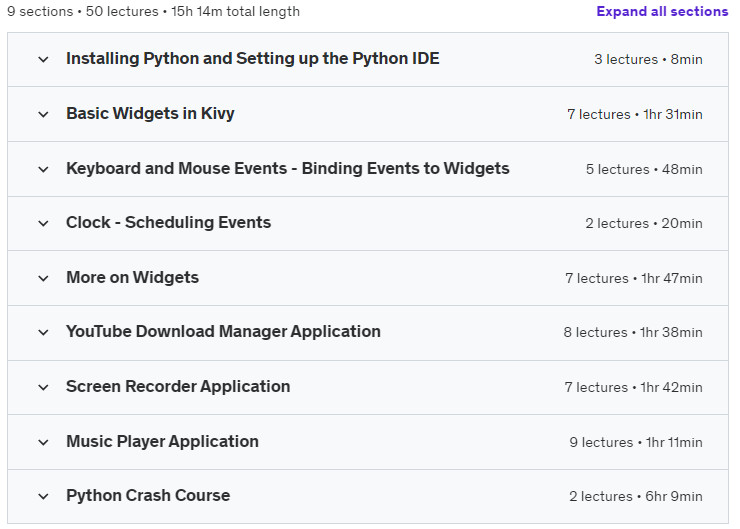Expand chevron for More on Widgets
Screen dimensions: 740x529
coord(43,278)
